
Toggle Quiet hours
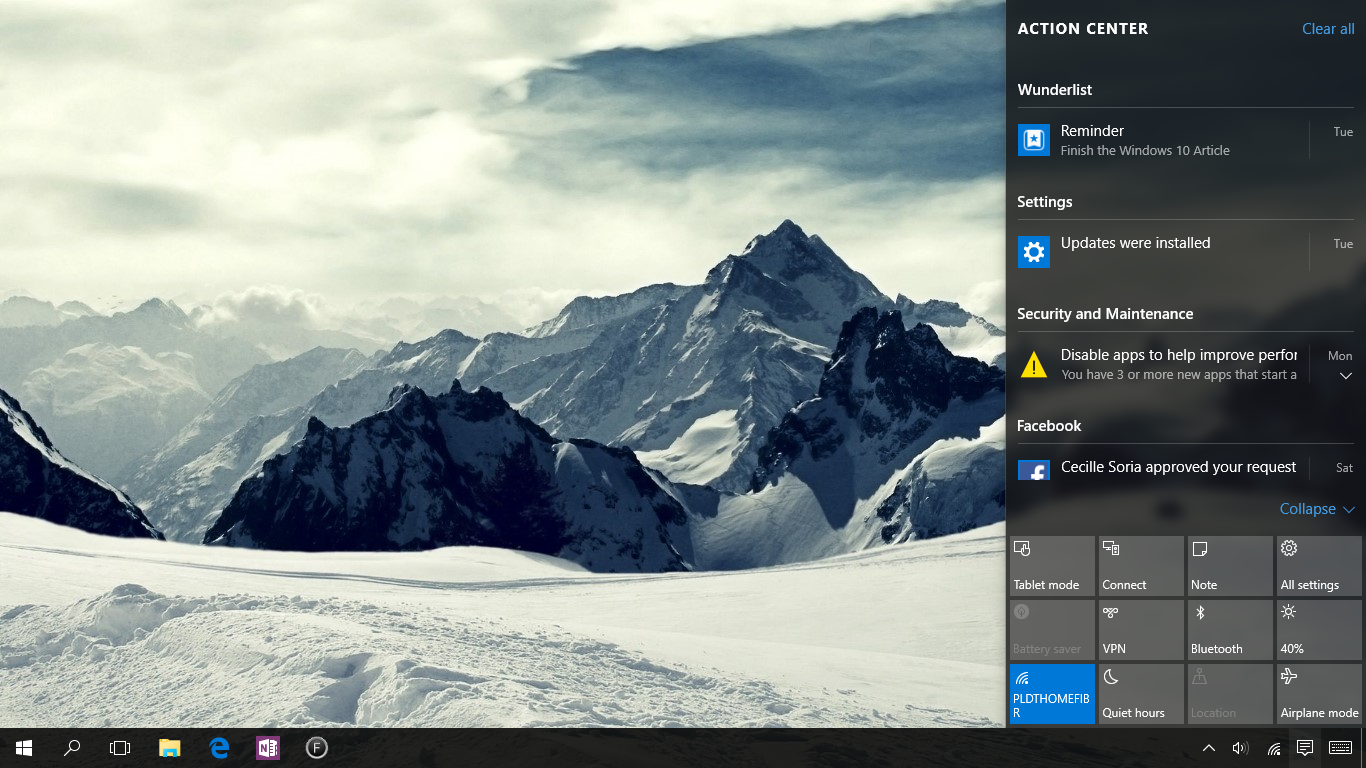1141,694
